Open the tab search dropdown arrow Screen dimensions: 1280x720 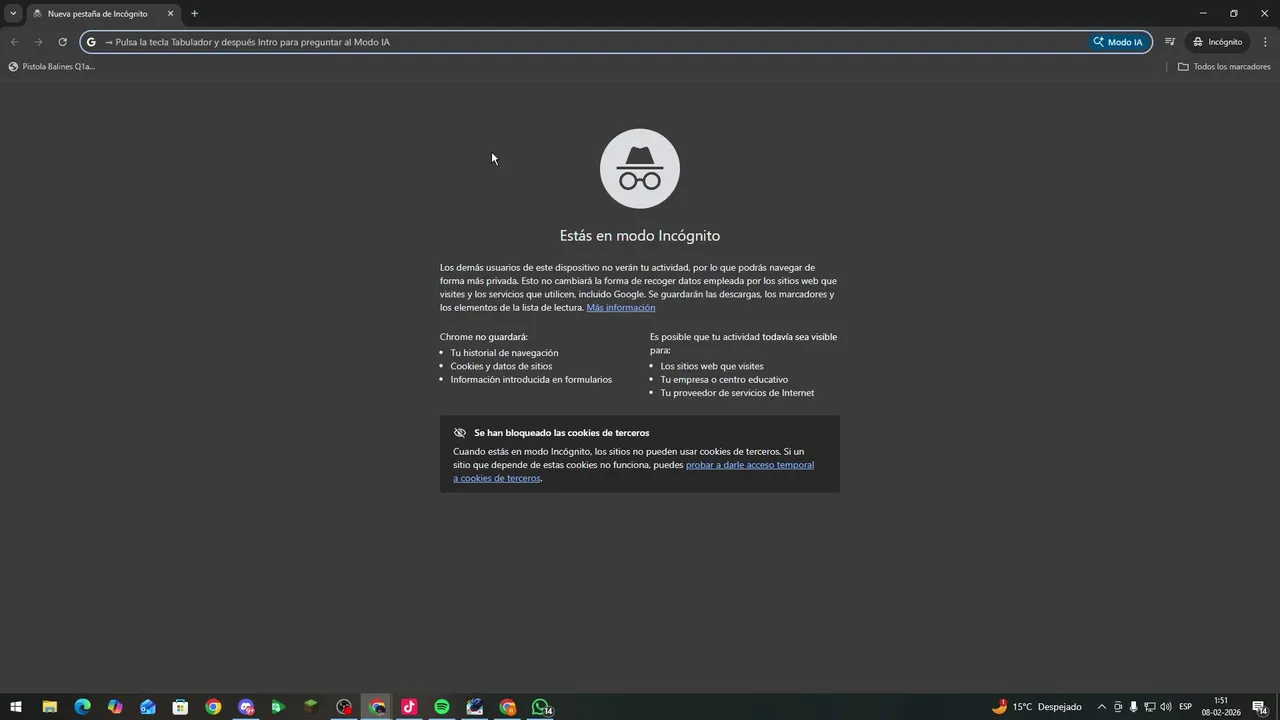pyautogui.click(x=13, y=13)
